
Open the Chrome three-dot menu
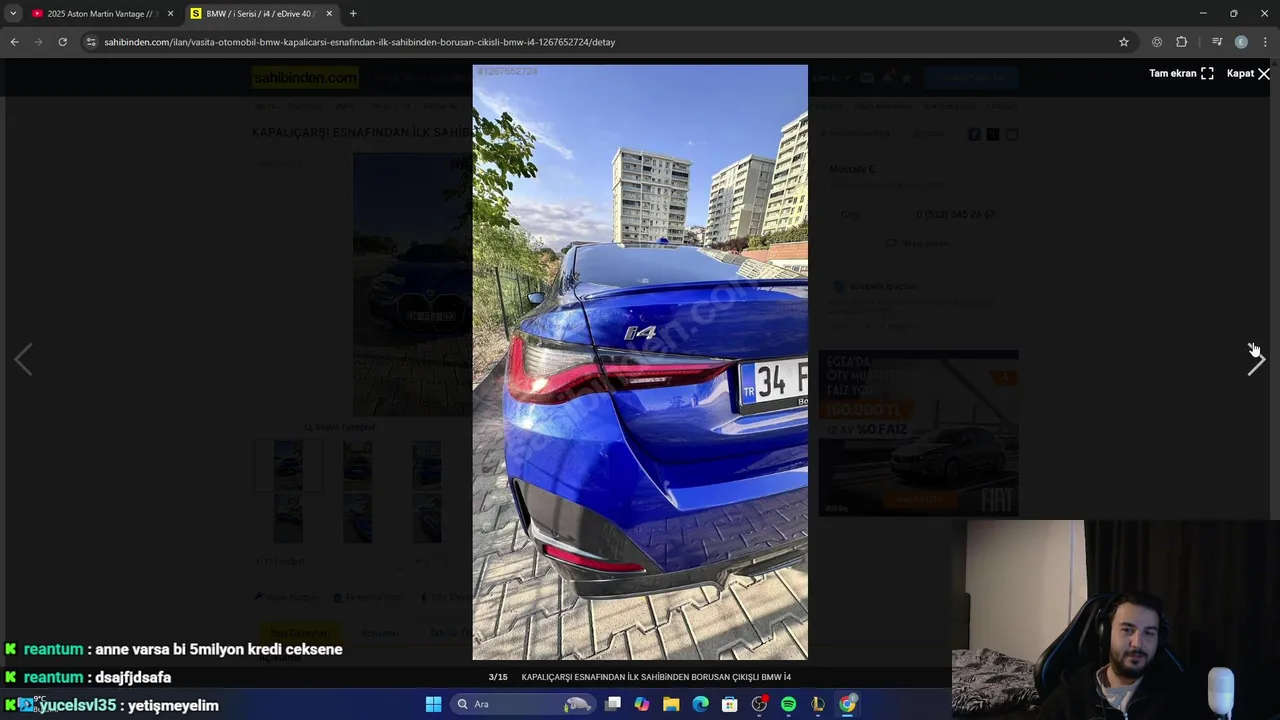click(1265, 42)
